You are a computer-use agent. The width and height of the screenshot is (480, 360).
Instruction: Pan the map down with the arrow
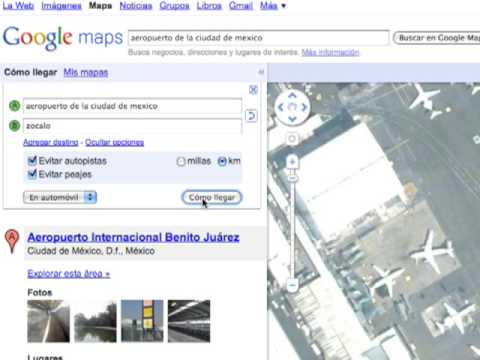(292, 118)
